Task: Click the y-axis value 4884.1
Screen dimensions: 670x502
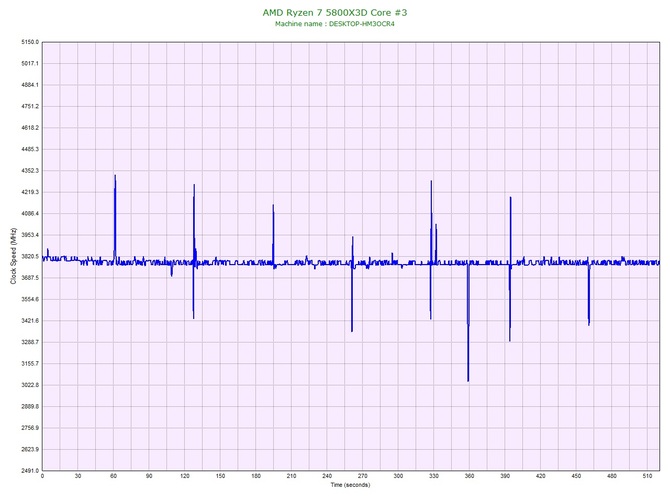Action: coord(30,85)
